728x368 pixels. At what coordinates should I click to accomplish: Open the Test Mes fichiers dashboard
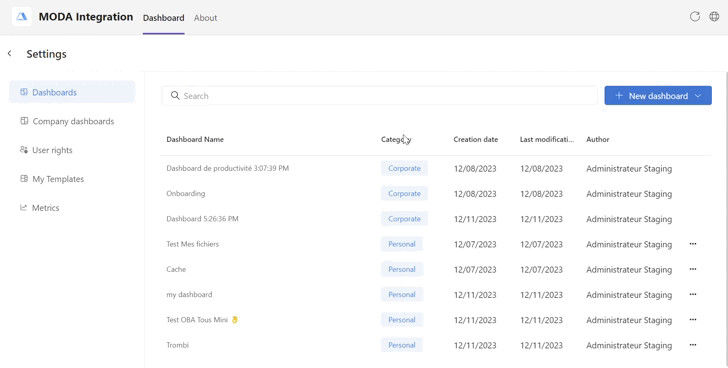(x=192, y=244)
